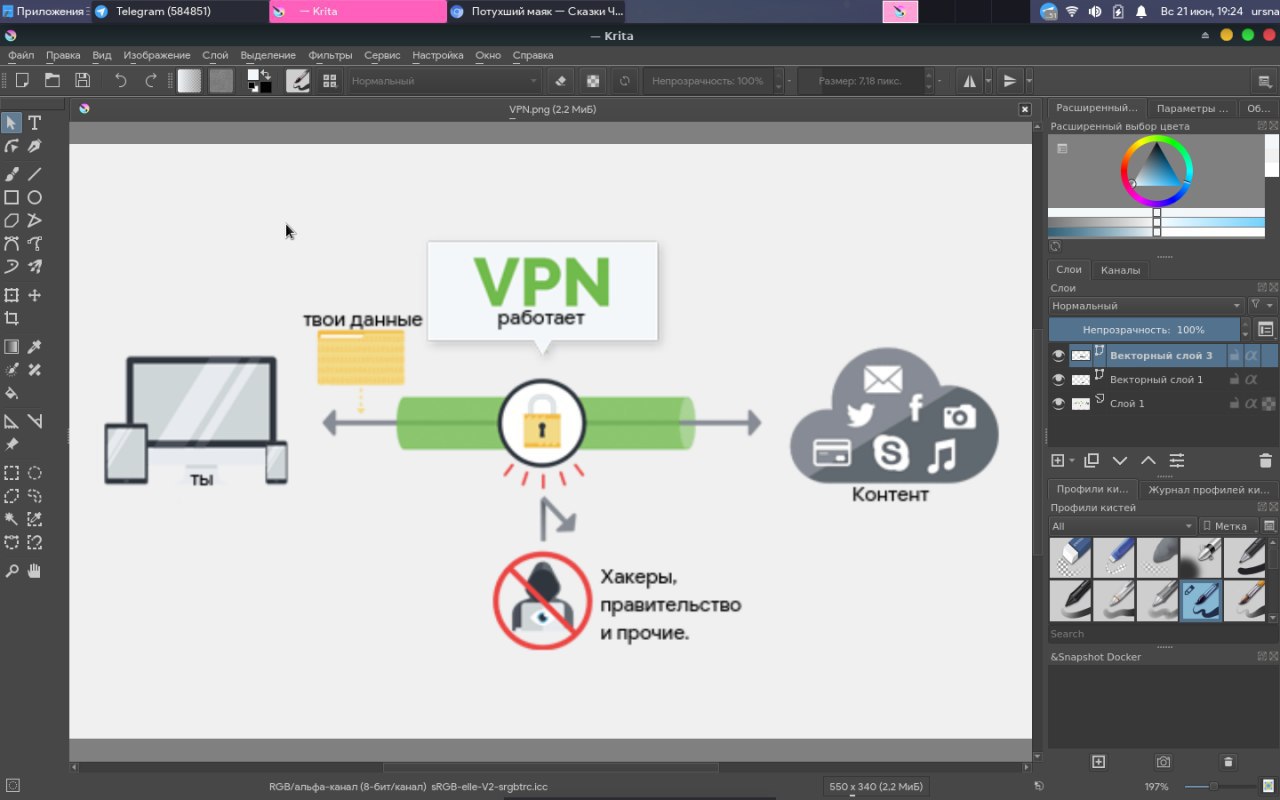Select the shape selection arrow tool
Viewport: 1280px width, 800px height.
11,122
